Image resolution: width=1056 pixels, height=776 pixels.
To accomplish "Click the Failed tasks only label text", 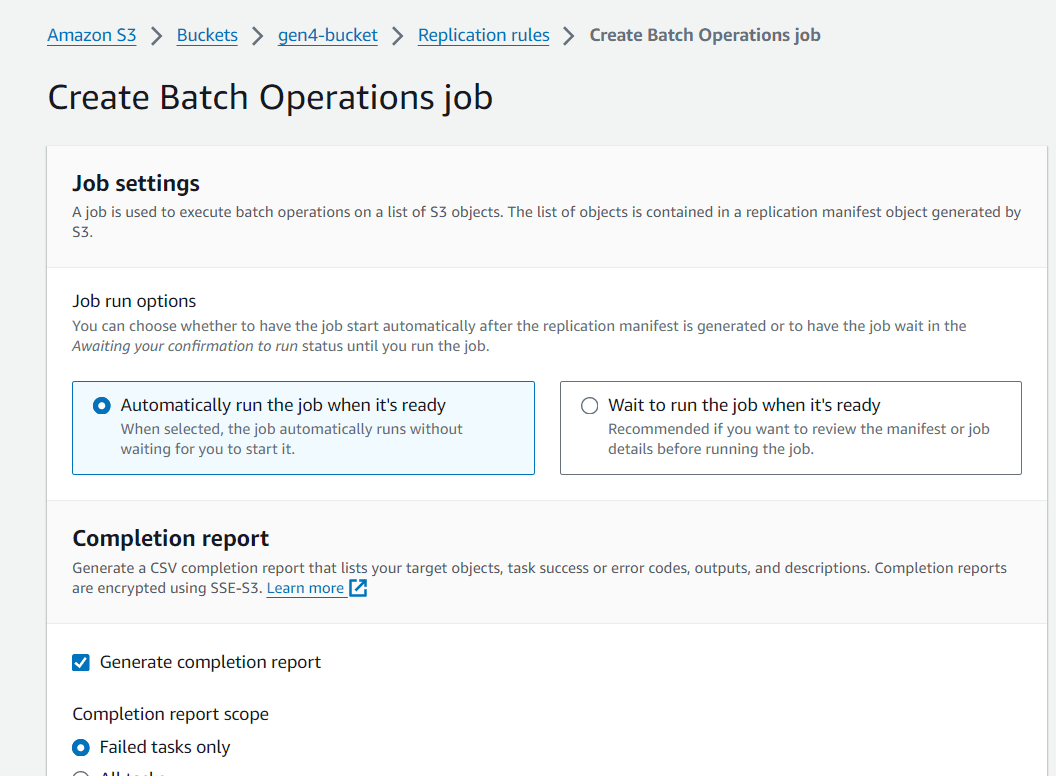I will click(165, 747).
